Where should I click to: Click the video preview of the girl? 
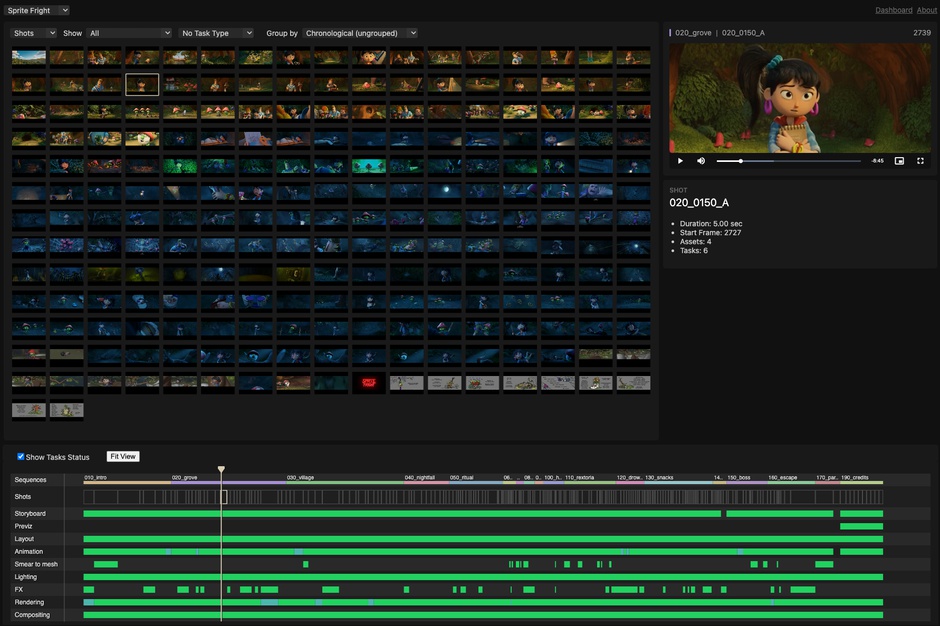point(800,98)
